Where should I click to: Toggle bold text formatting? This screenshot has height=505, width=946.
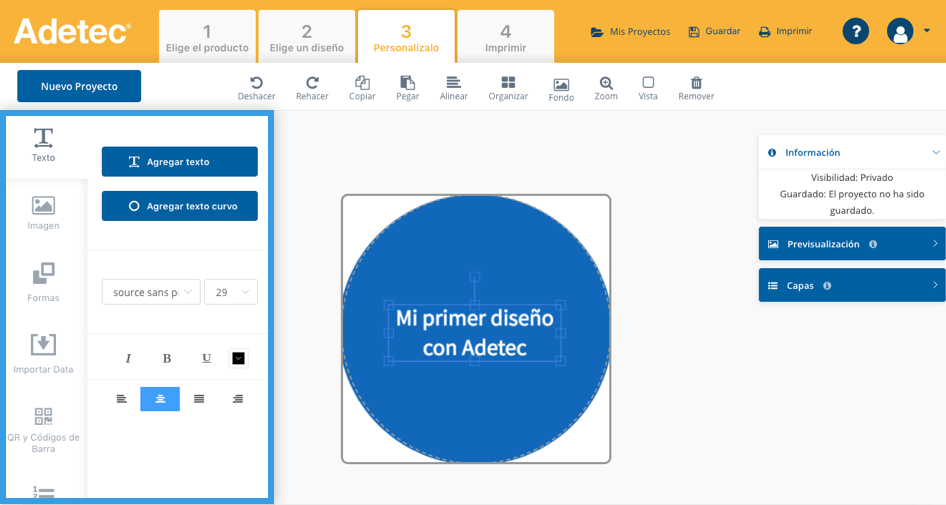(167, 358)
